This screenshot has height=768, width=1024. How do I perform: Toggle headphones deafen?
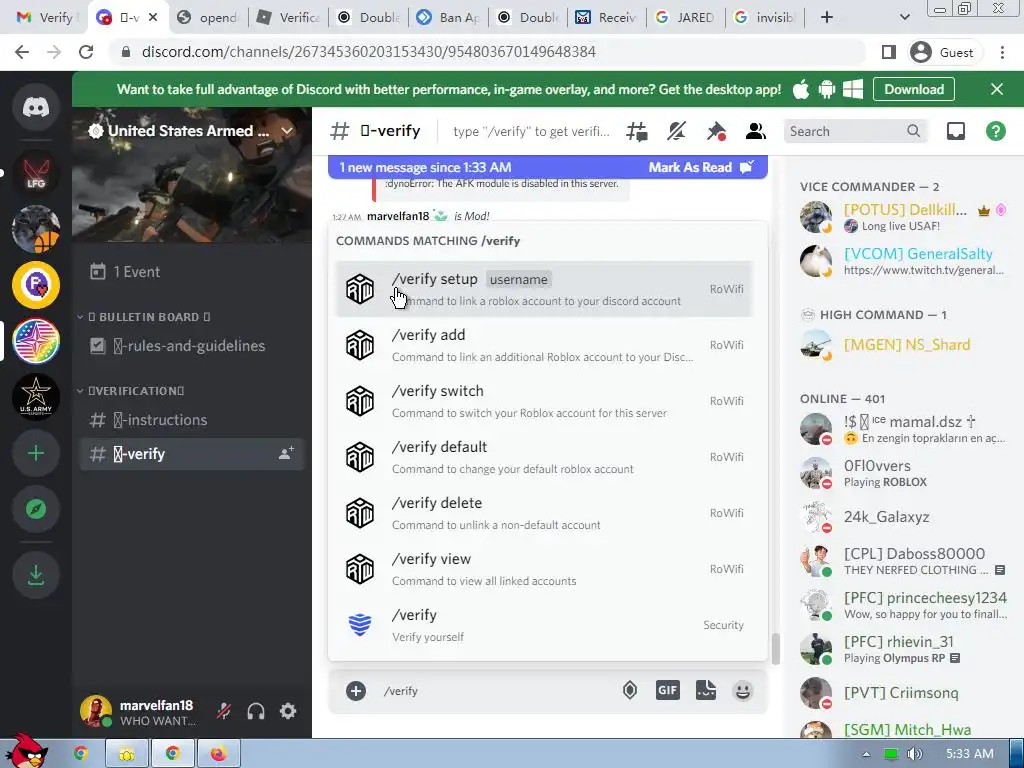[x=256, y=711]
